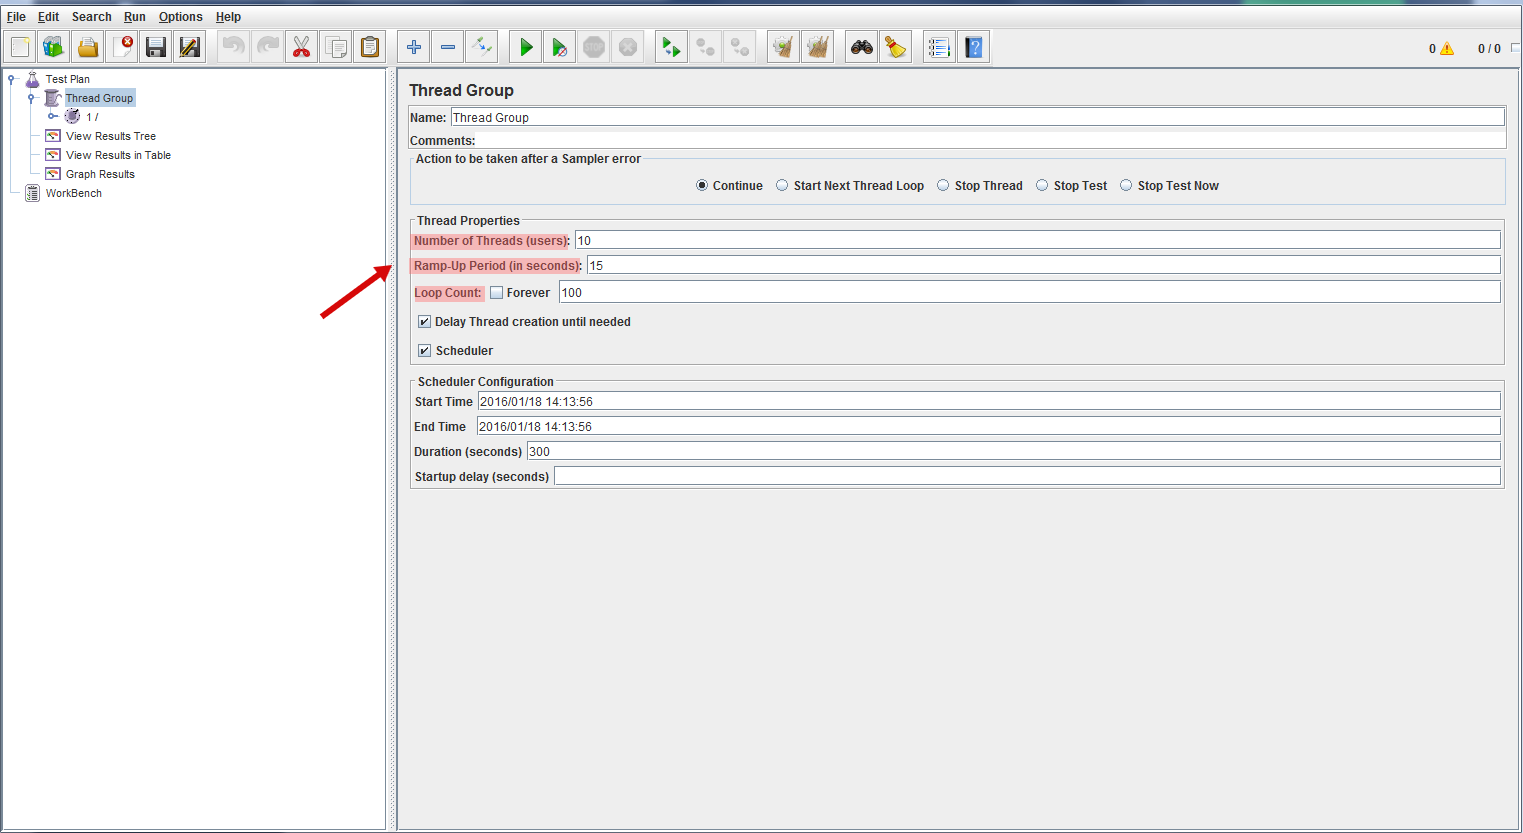This screenshot has height=833, width=1523.
Task: Click the Duration seconds field
Action: click(x=1013, y=451)
